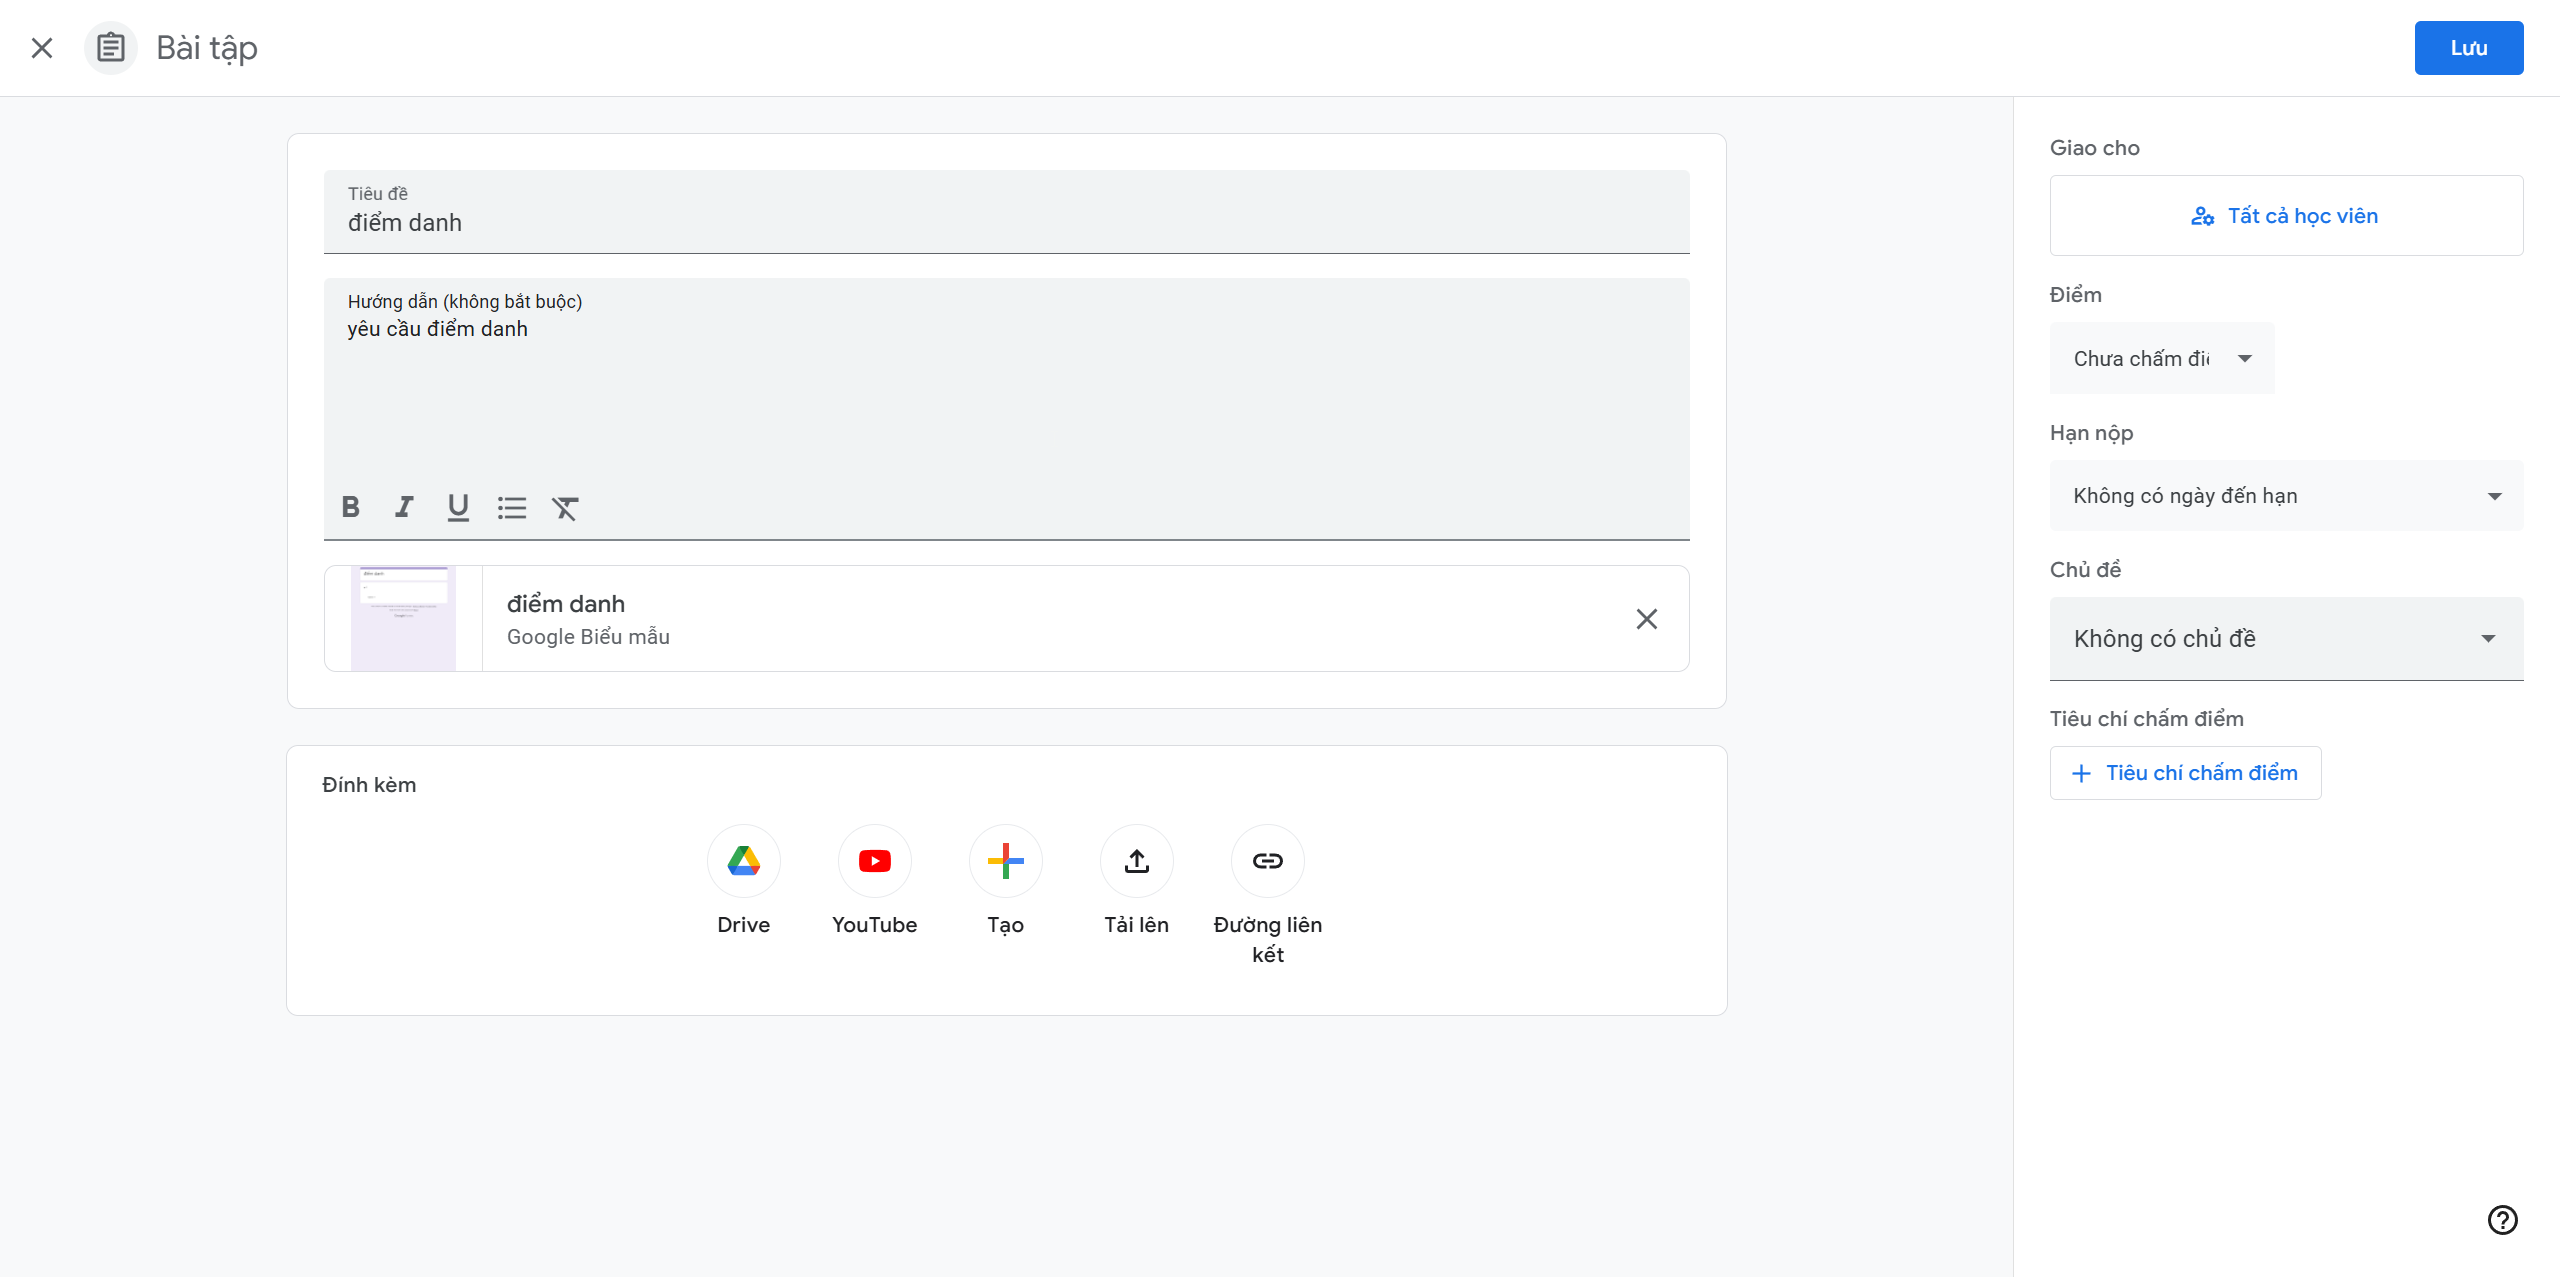The width and height of the screenshot is (2560, 1277).
Task: Toggle italic formatting in instructions
Action: pyautogui.click(x=404, y=507)
